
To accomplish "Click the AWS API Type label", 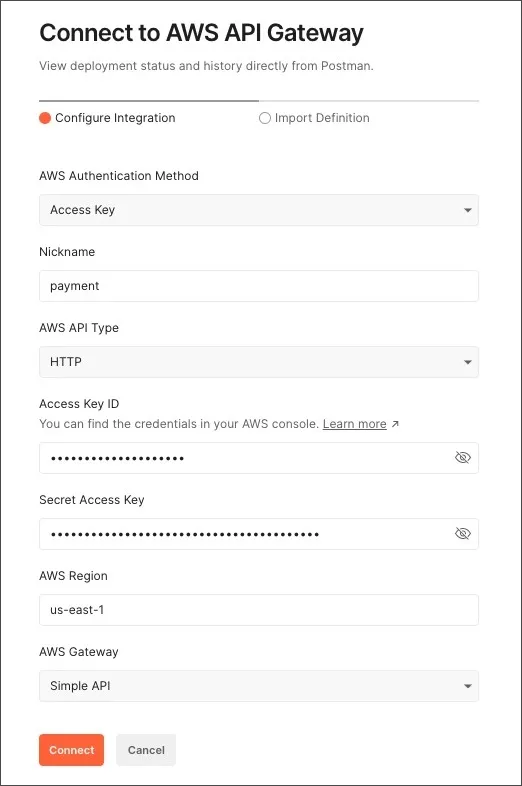I will tap(79, 328).
